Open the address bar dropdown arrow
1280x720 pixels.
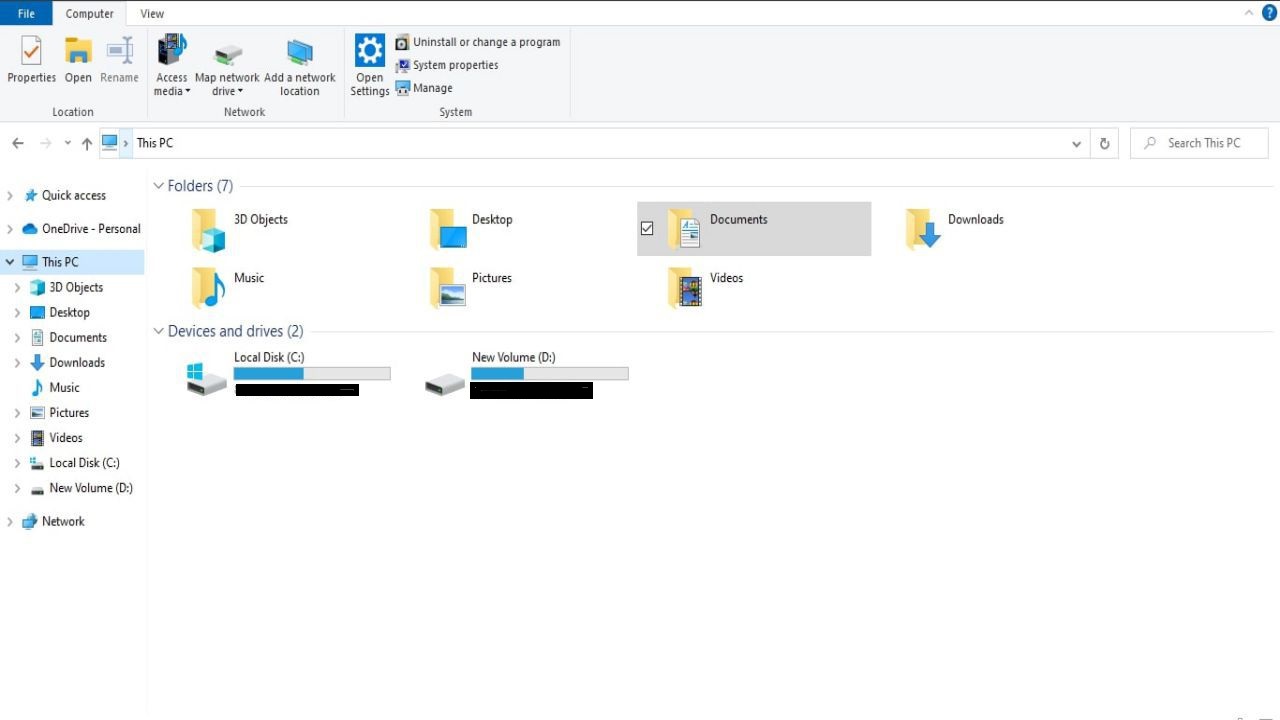point(1076,143)
